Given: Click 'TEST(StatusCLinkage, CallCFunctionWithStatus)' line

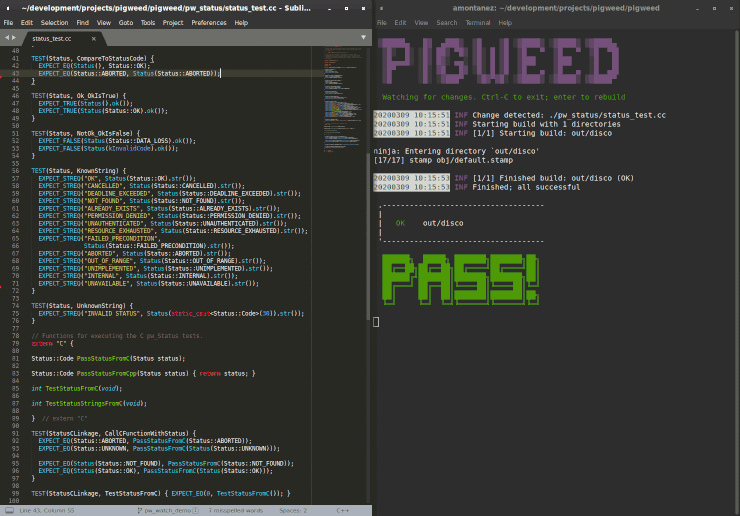Looking at the screenshot, I should [114, 433].
